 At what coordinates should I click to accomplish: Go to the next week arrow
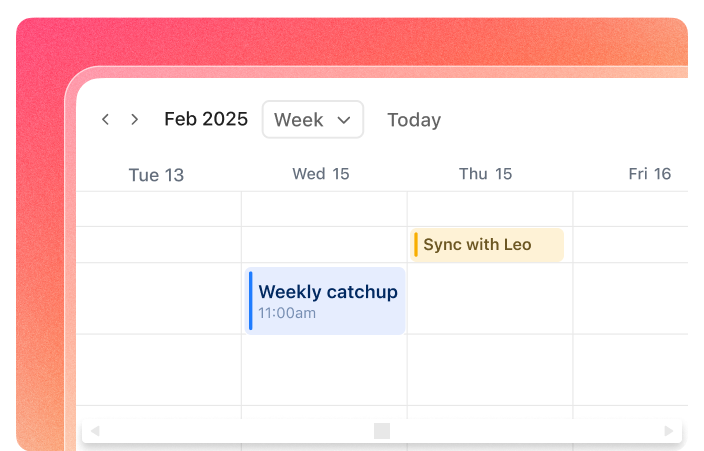tap(135, 120)
